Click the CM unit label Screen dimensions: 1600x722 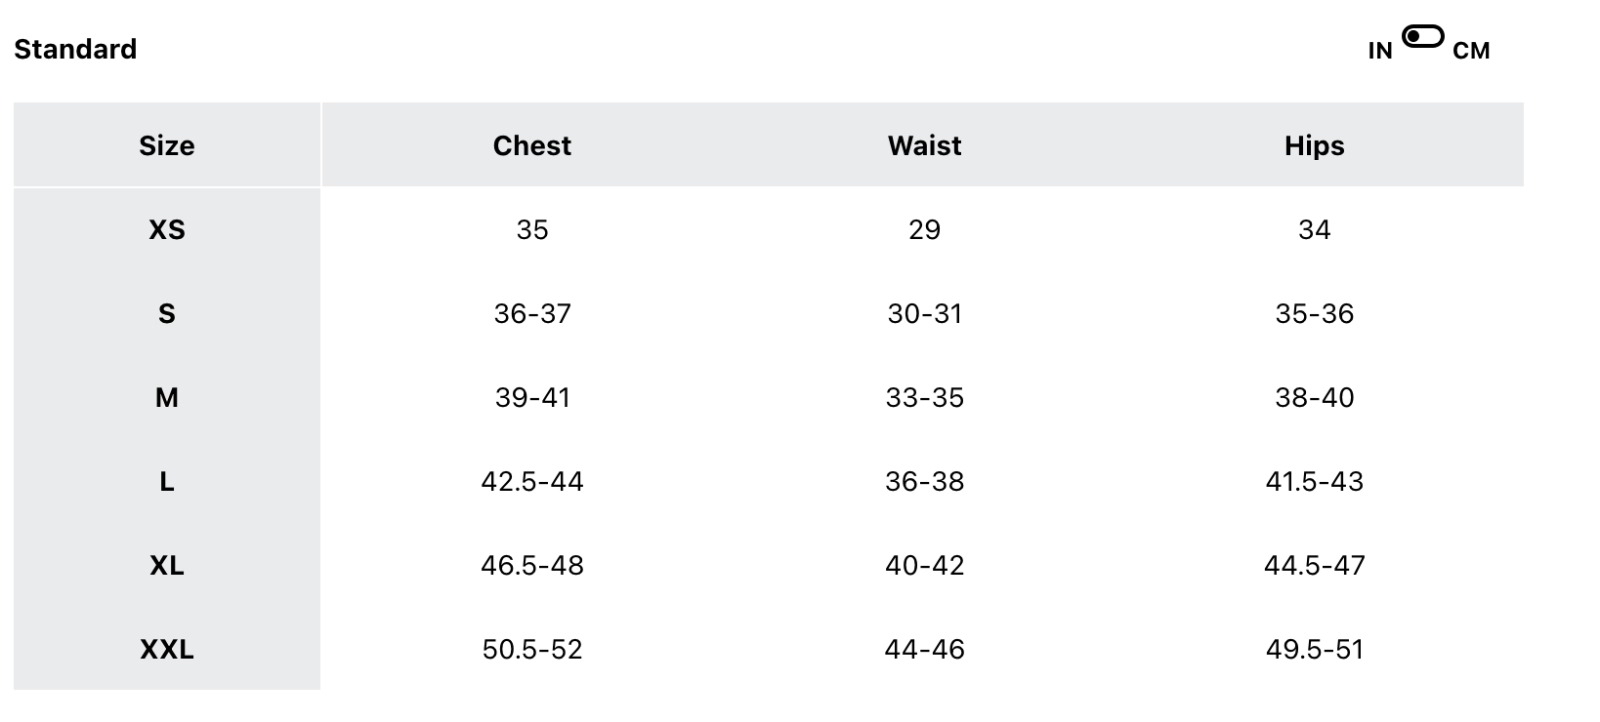(1471, 51)
